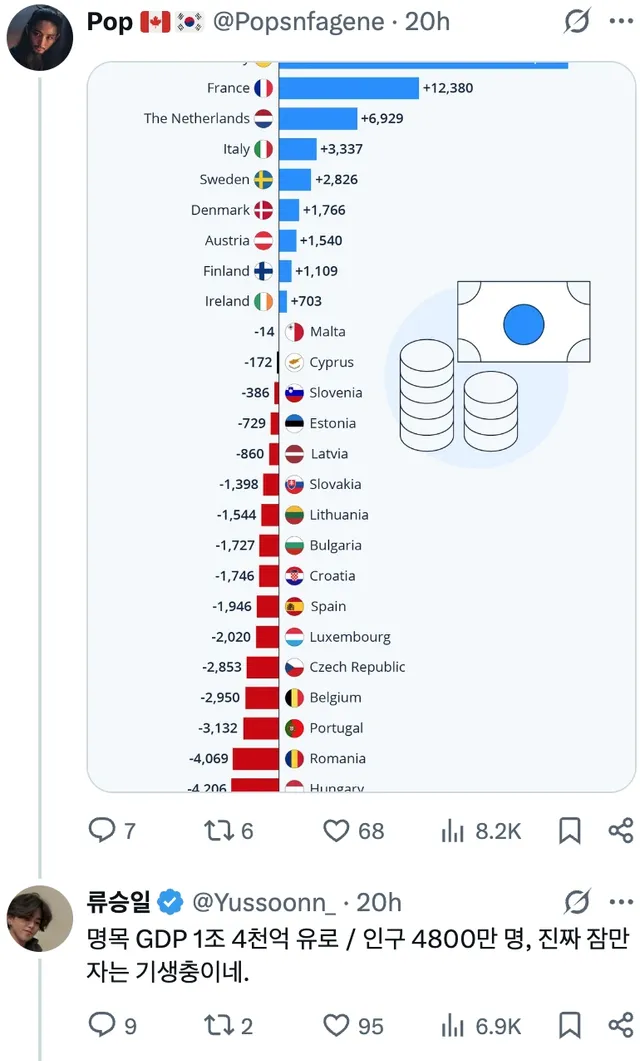Share Pop's chart tweet
Image resolution: width=640 pixels, height=1061 pixels.
pyautogui.click(x=620, y=830)
